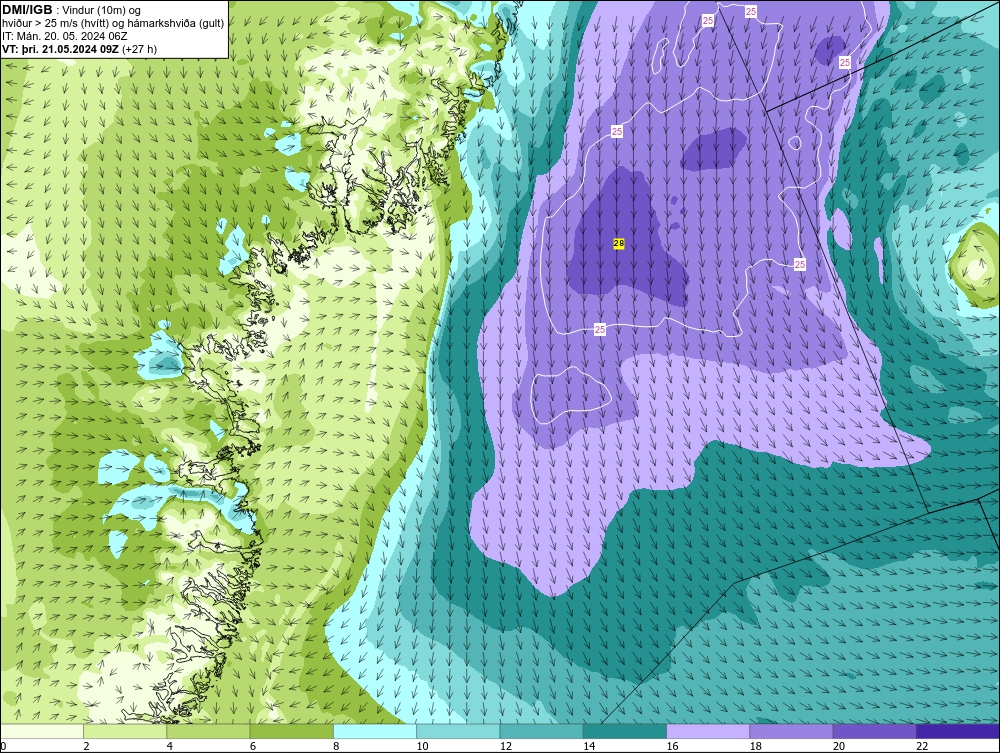Click the 25 contour label directly below the 28 marker
Image resolution: width=1000 pixels, height=753 pixels.
tap(599, 329)
